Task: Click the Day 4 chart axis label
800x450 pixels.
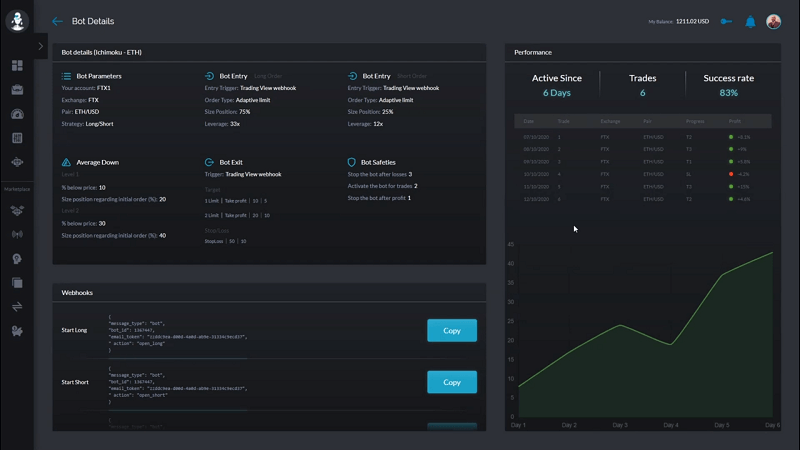Action: coord(671,425)
